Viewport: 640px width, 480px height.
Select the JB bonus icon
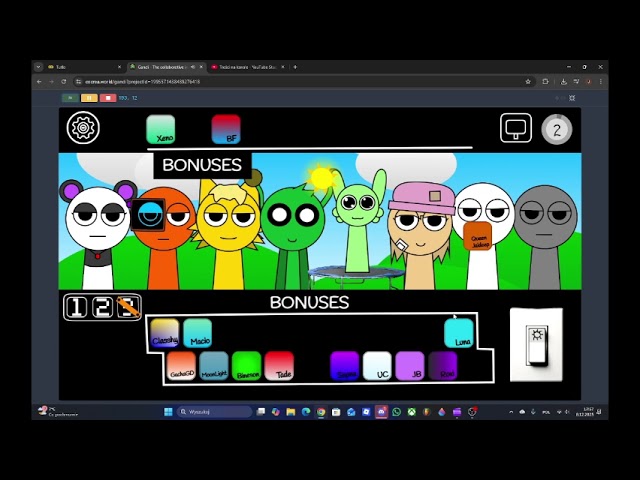410,366
